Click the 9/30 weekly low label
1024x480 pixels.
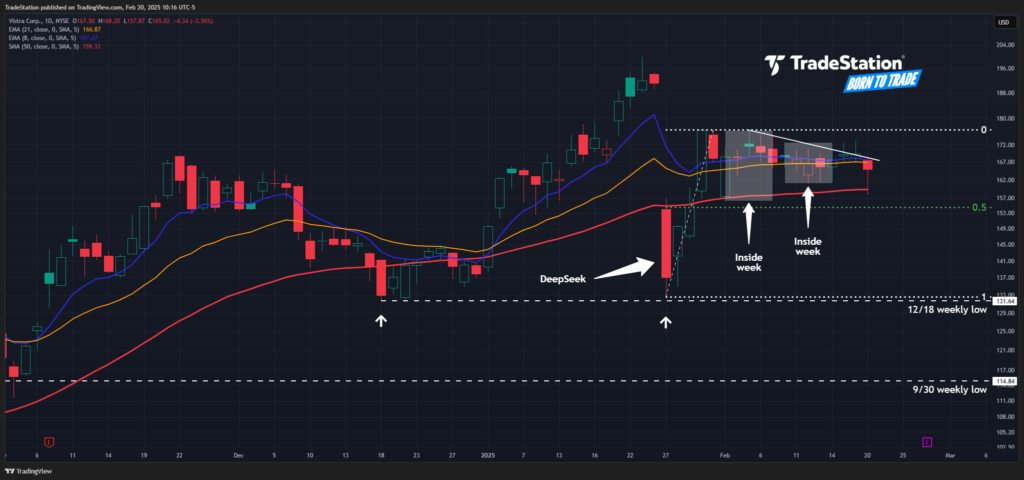pyautogui.click(x=950, y=390)
